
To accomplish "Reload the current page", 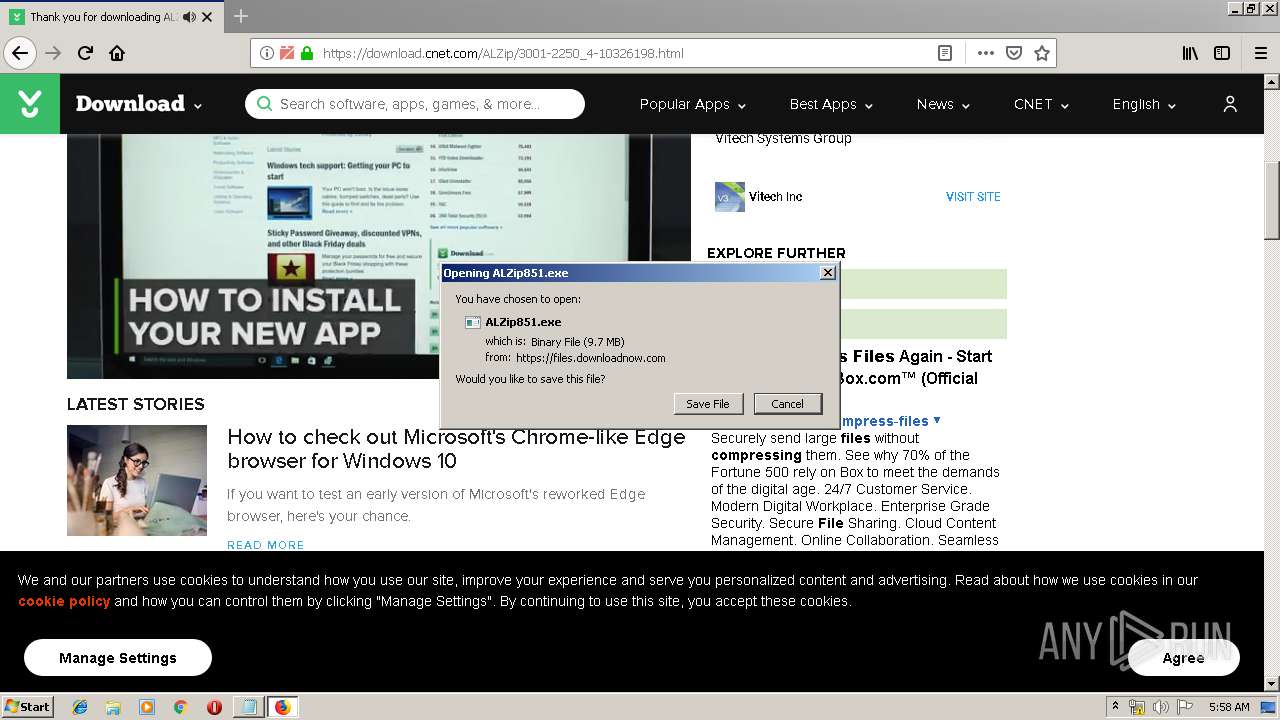I will point(85,53).
